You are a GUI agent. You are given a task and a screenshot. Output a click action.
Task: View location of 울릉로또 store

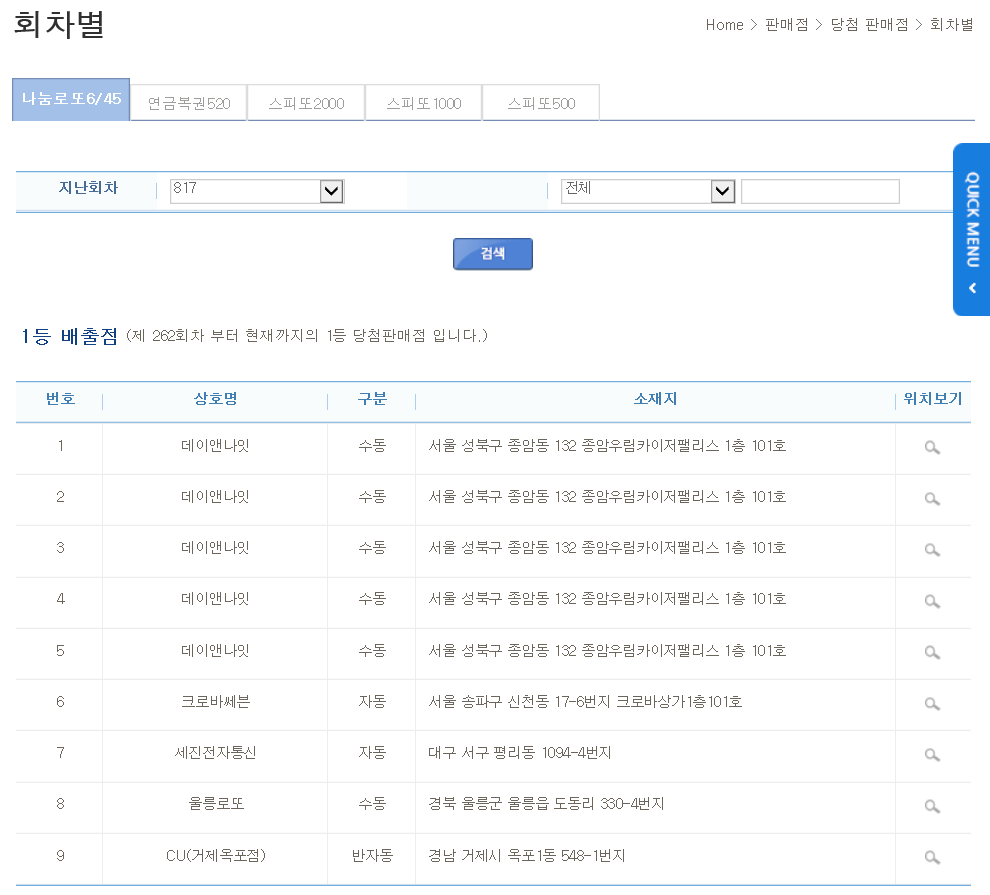click(932, 807)
